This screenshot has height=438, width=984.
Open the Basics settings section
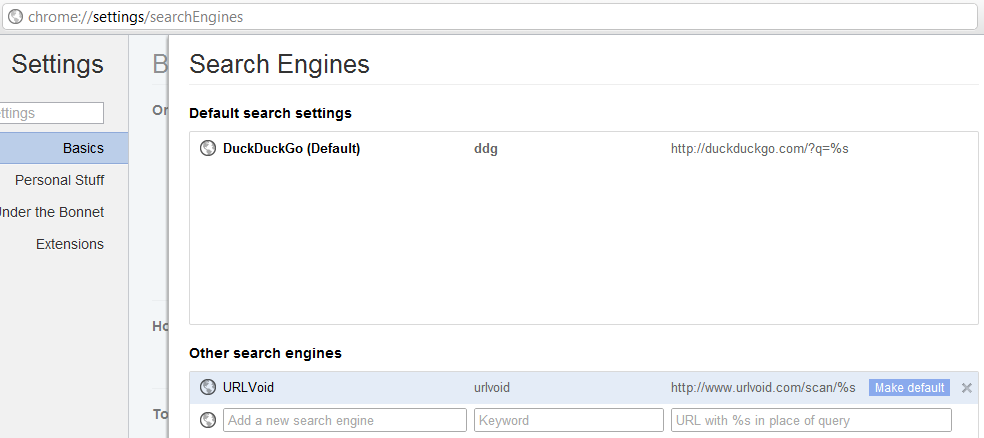pyautogui.click(x=83, y=148)
